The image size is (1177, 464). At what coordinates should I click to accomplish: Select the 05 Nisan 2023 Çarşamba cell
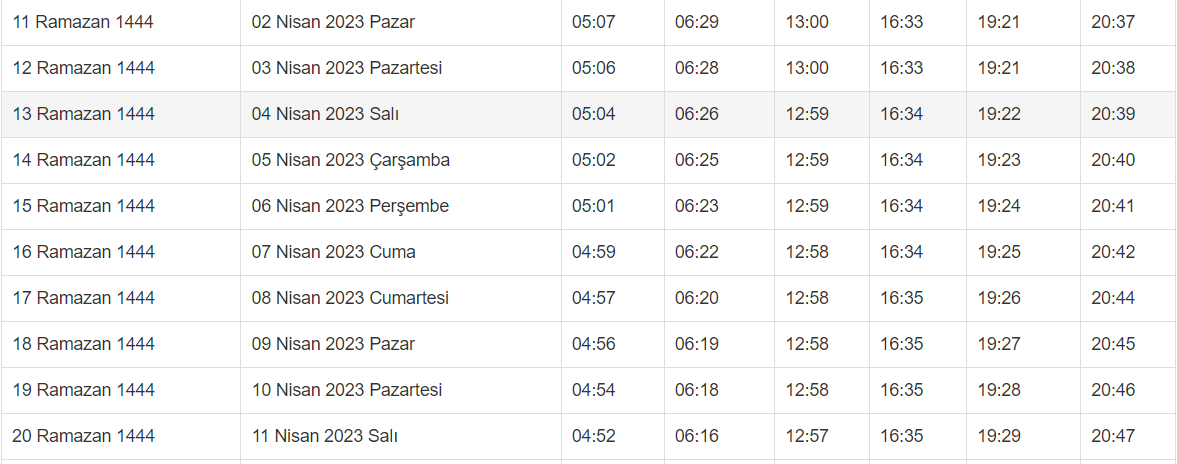(x=351, y=160)
